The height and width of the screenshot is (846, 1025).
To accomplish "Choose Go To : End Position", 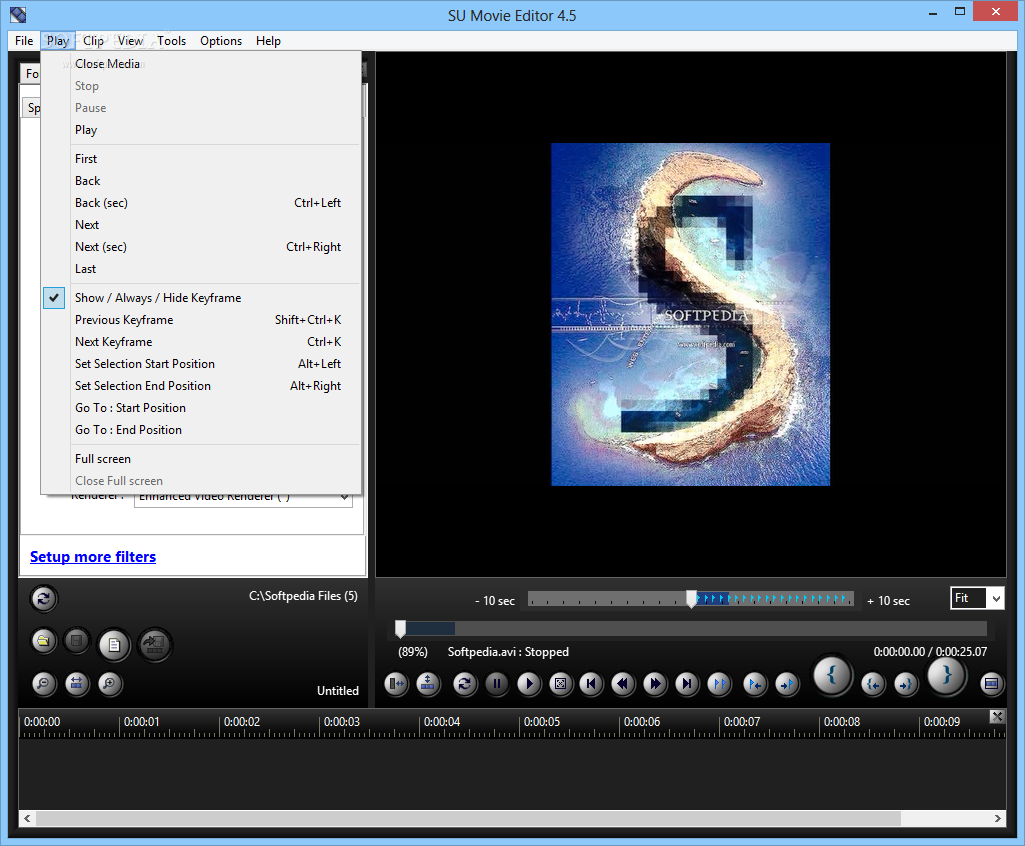I will point(201,430).
